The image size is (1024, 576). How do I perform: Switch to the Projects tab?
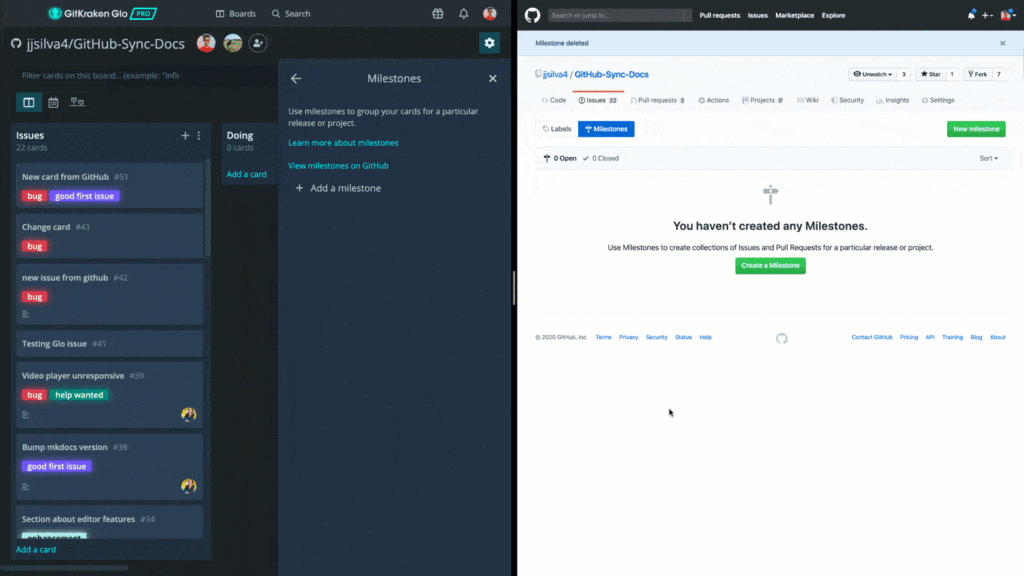pyautogui.click(x=762, y=101)
